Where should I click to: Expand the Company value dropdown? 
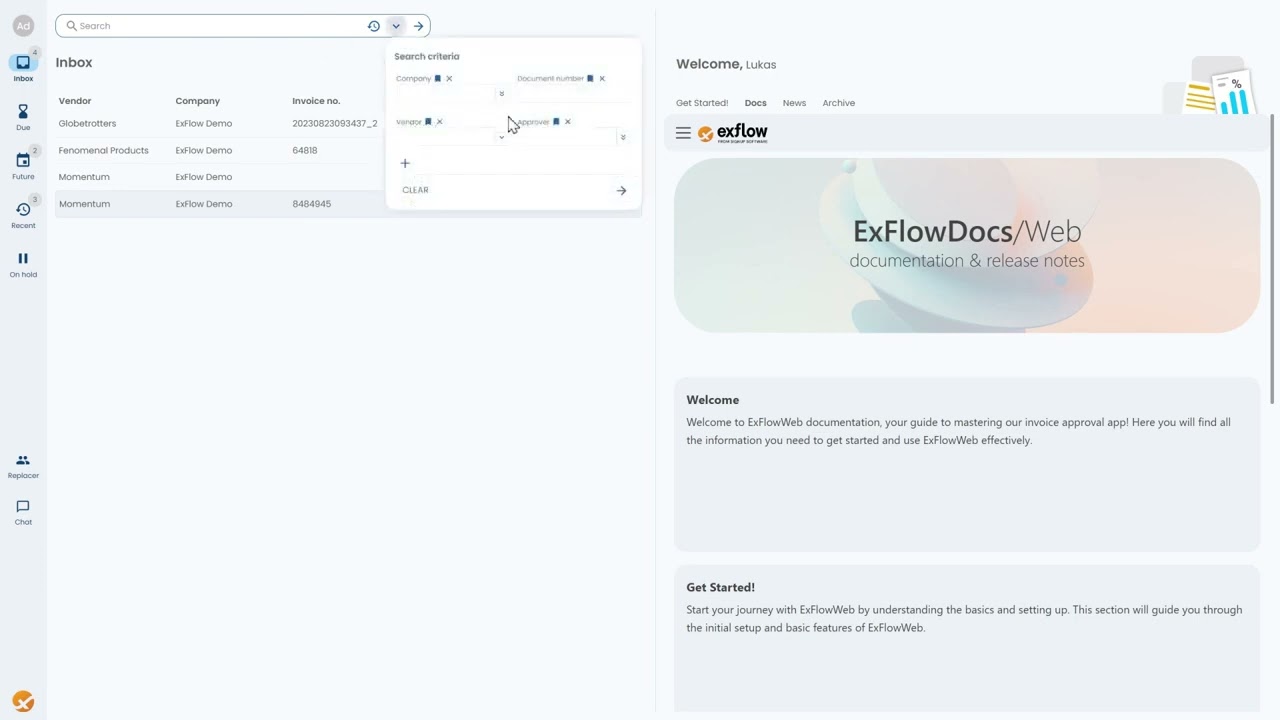(x=502, y=94)
